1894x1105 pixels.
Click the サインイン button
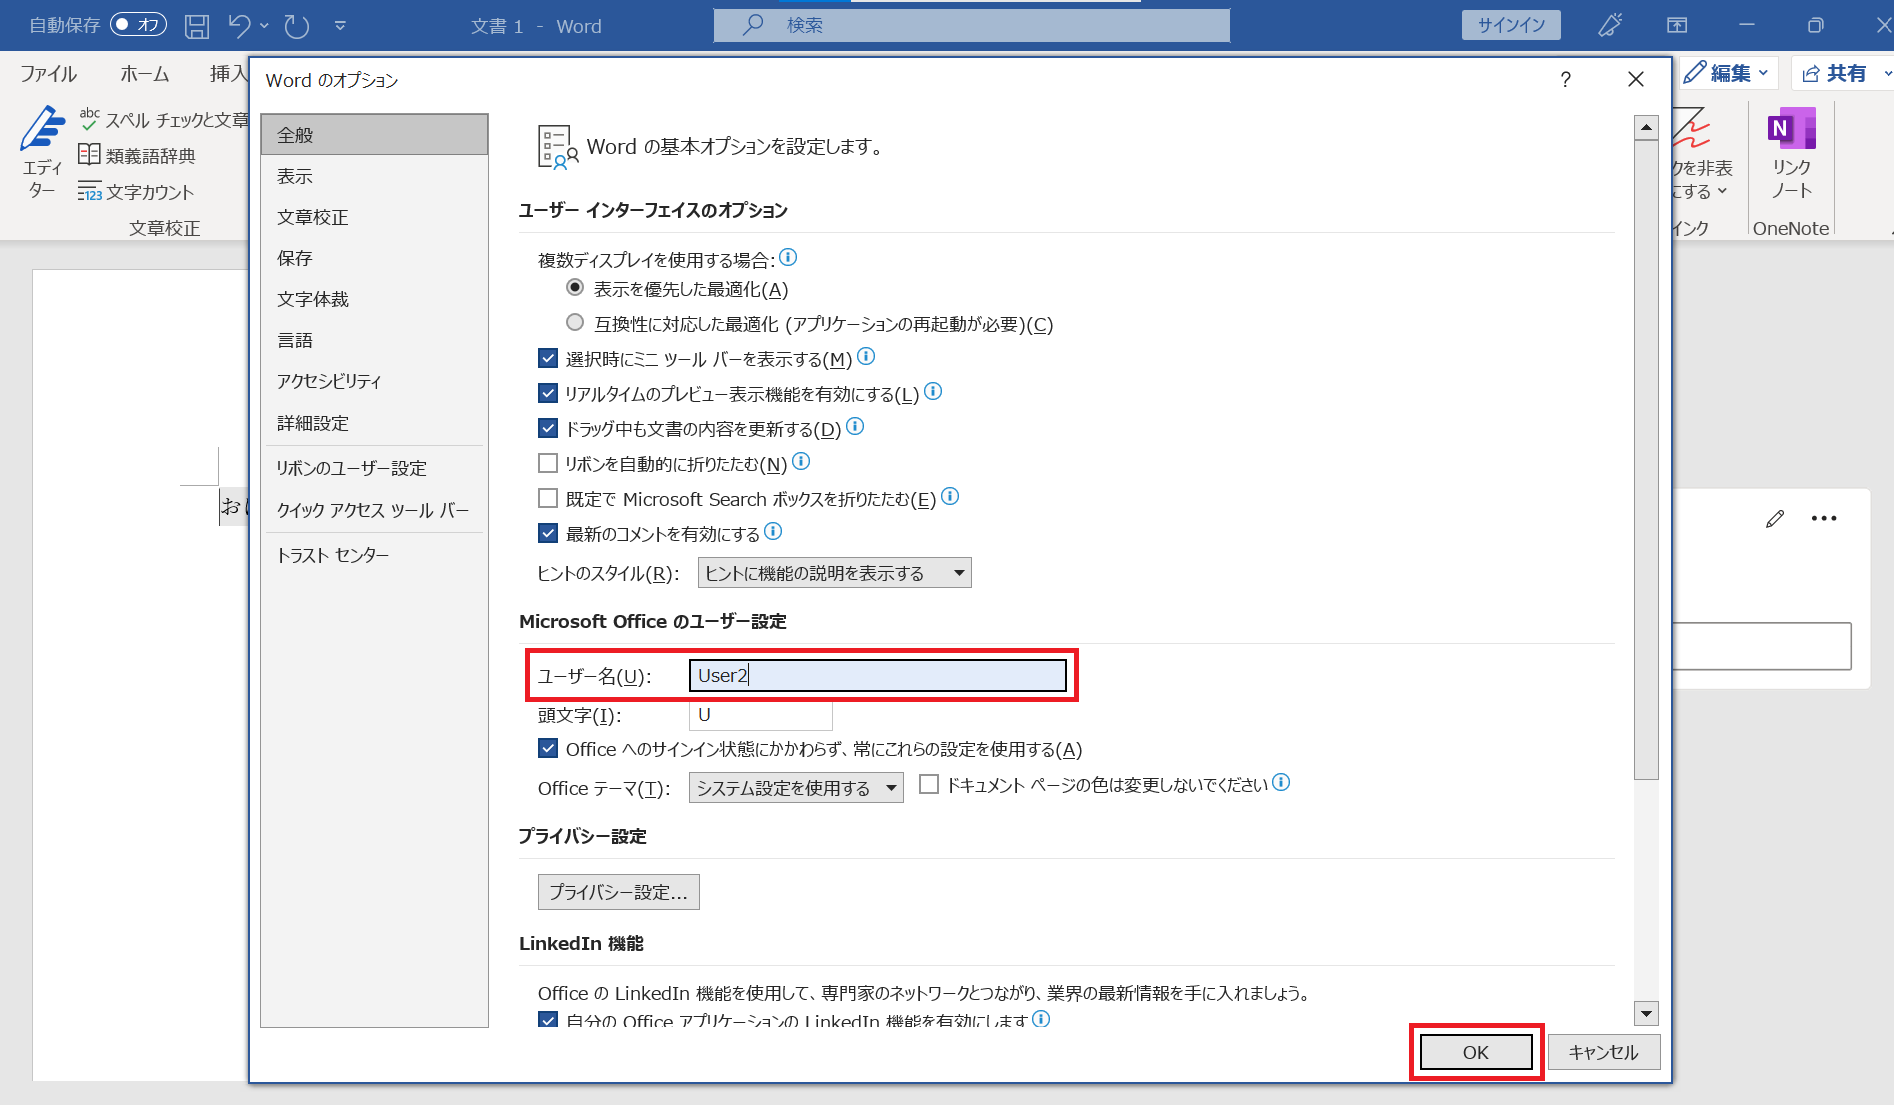tap(1511, 25)
